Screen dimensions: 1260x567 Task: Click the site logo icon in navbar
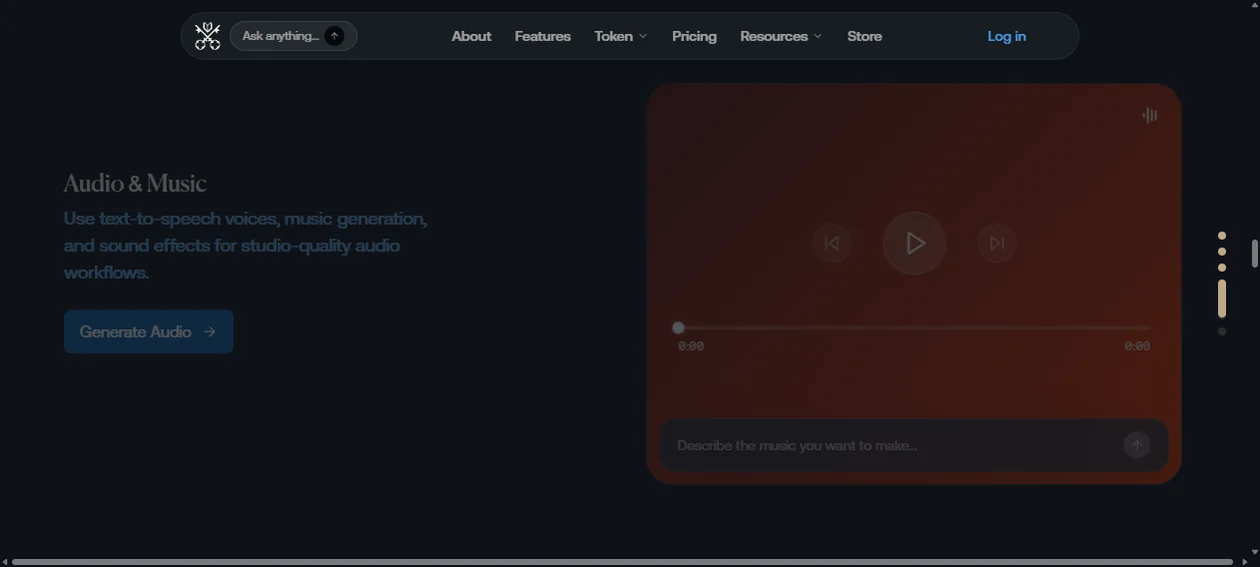pyautogui.click(x=207, y=36)
